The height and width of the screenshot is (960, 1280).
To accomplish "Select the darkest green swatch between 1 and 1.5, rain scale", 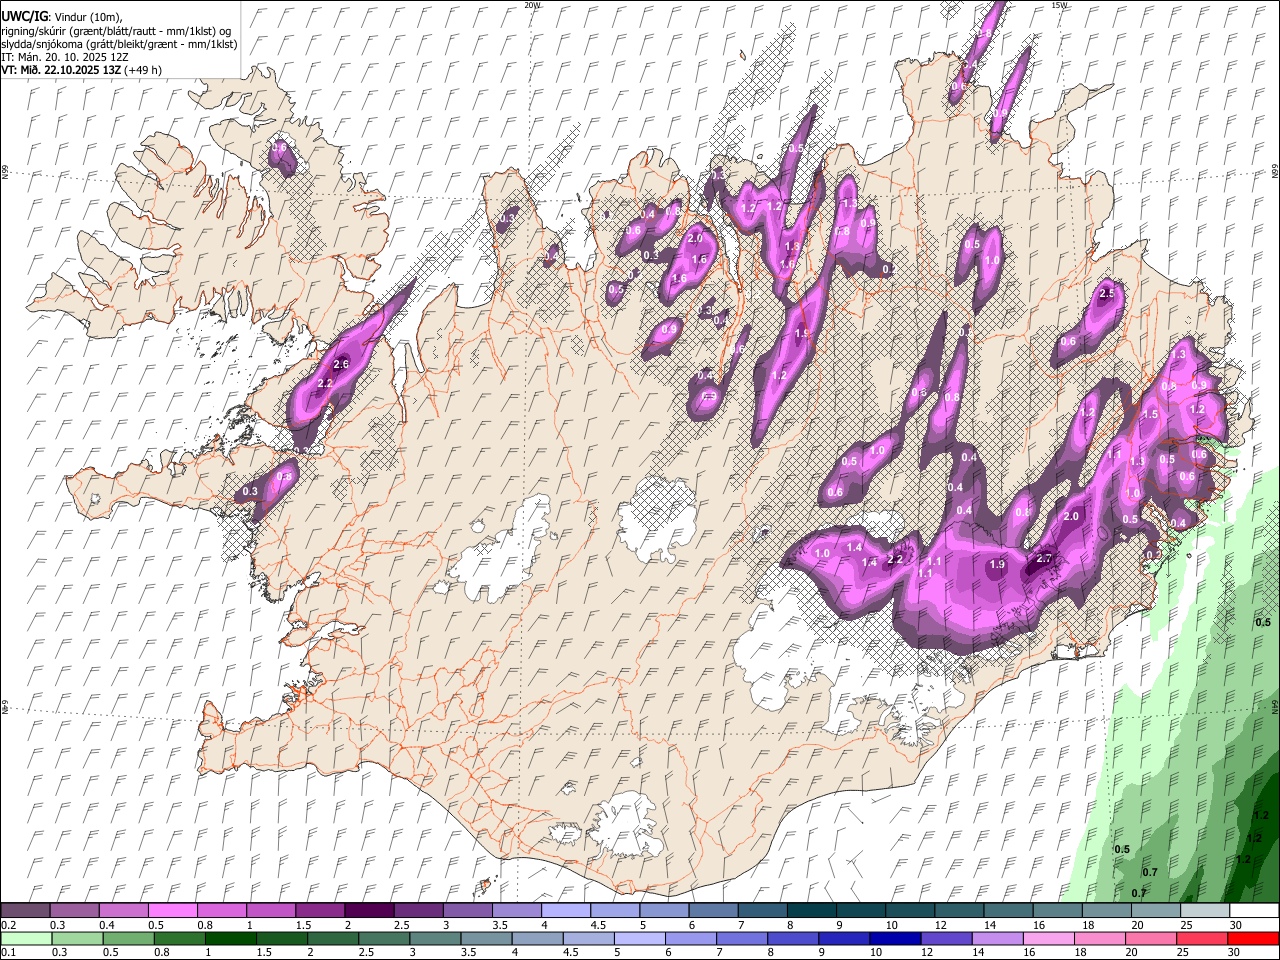I will (230, 938).
